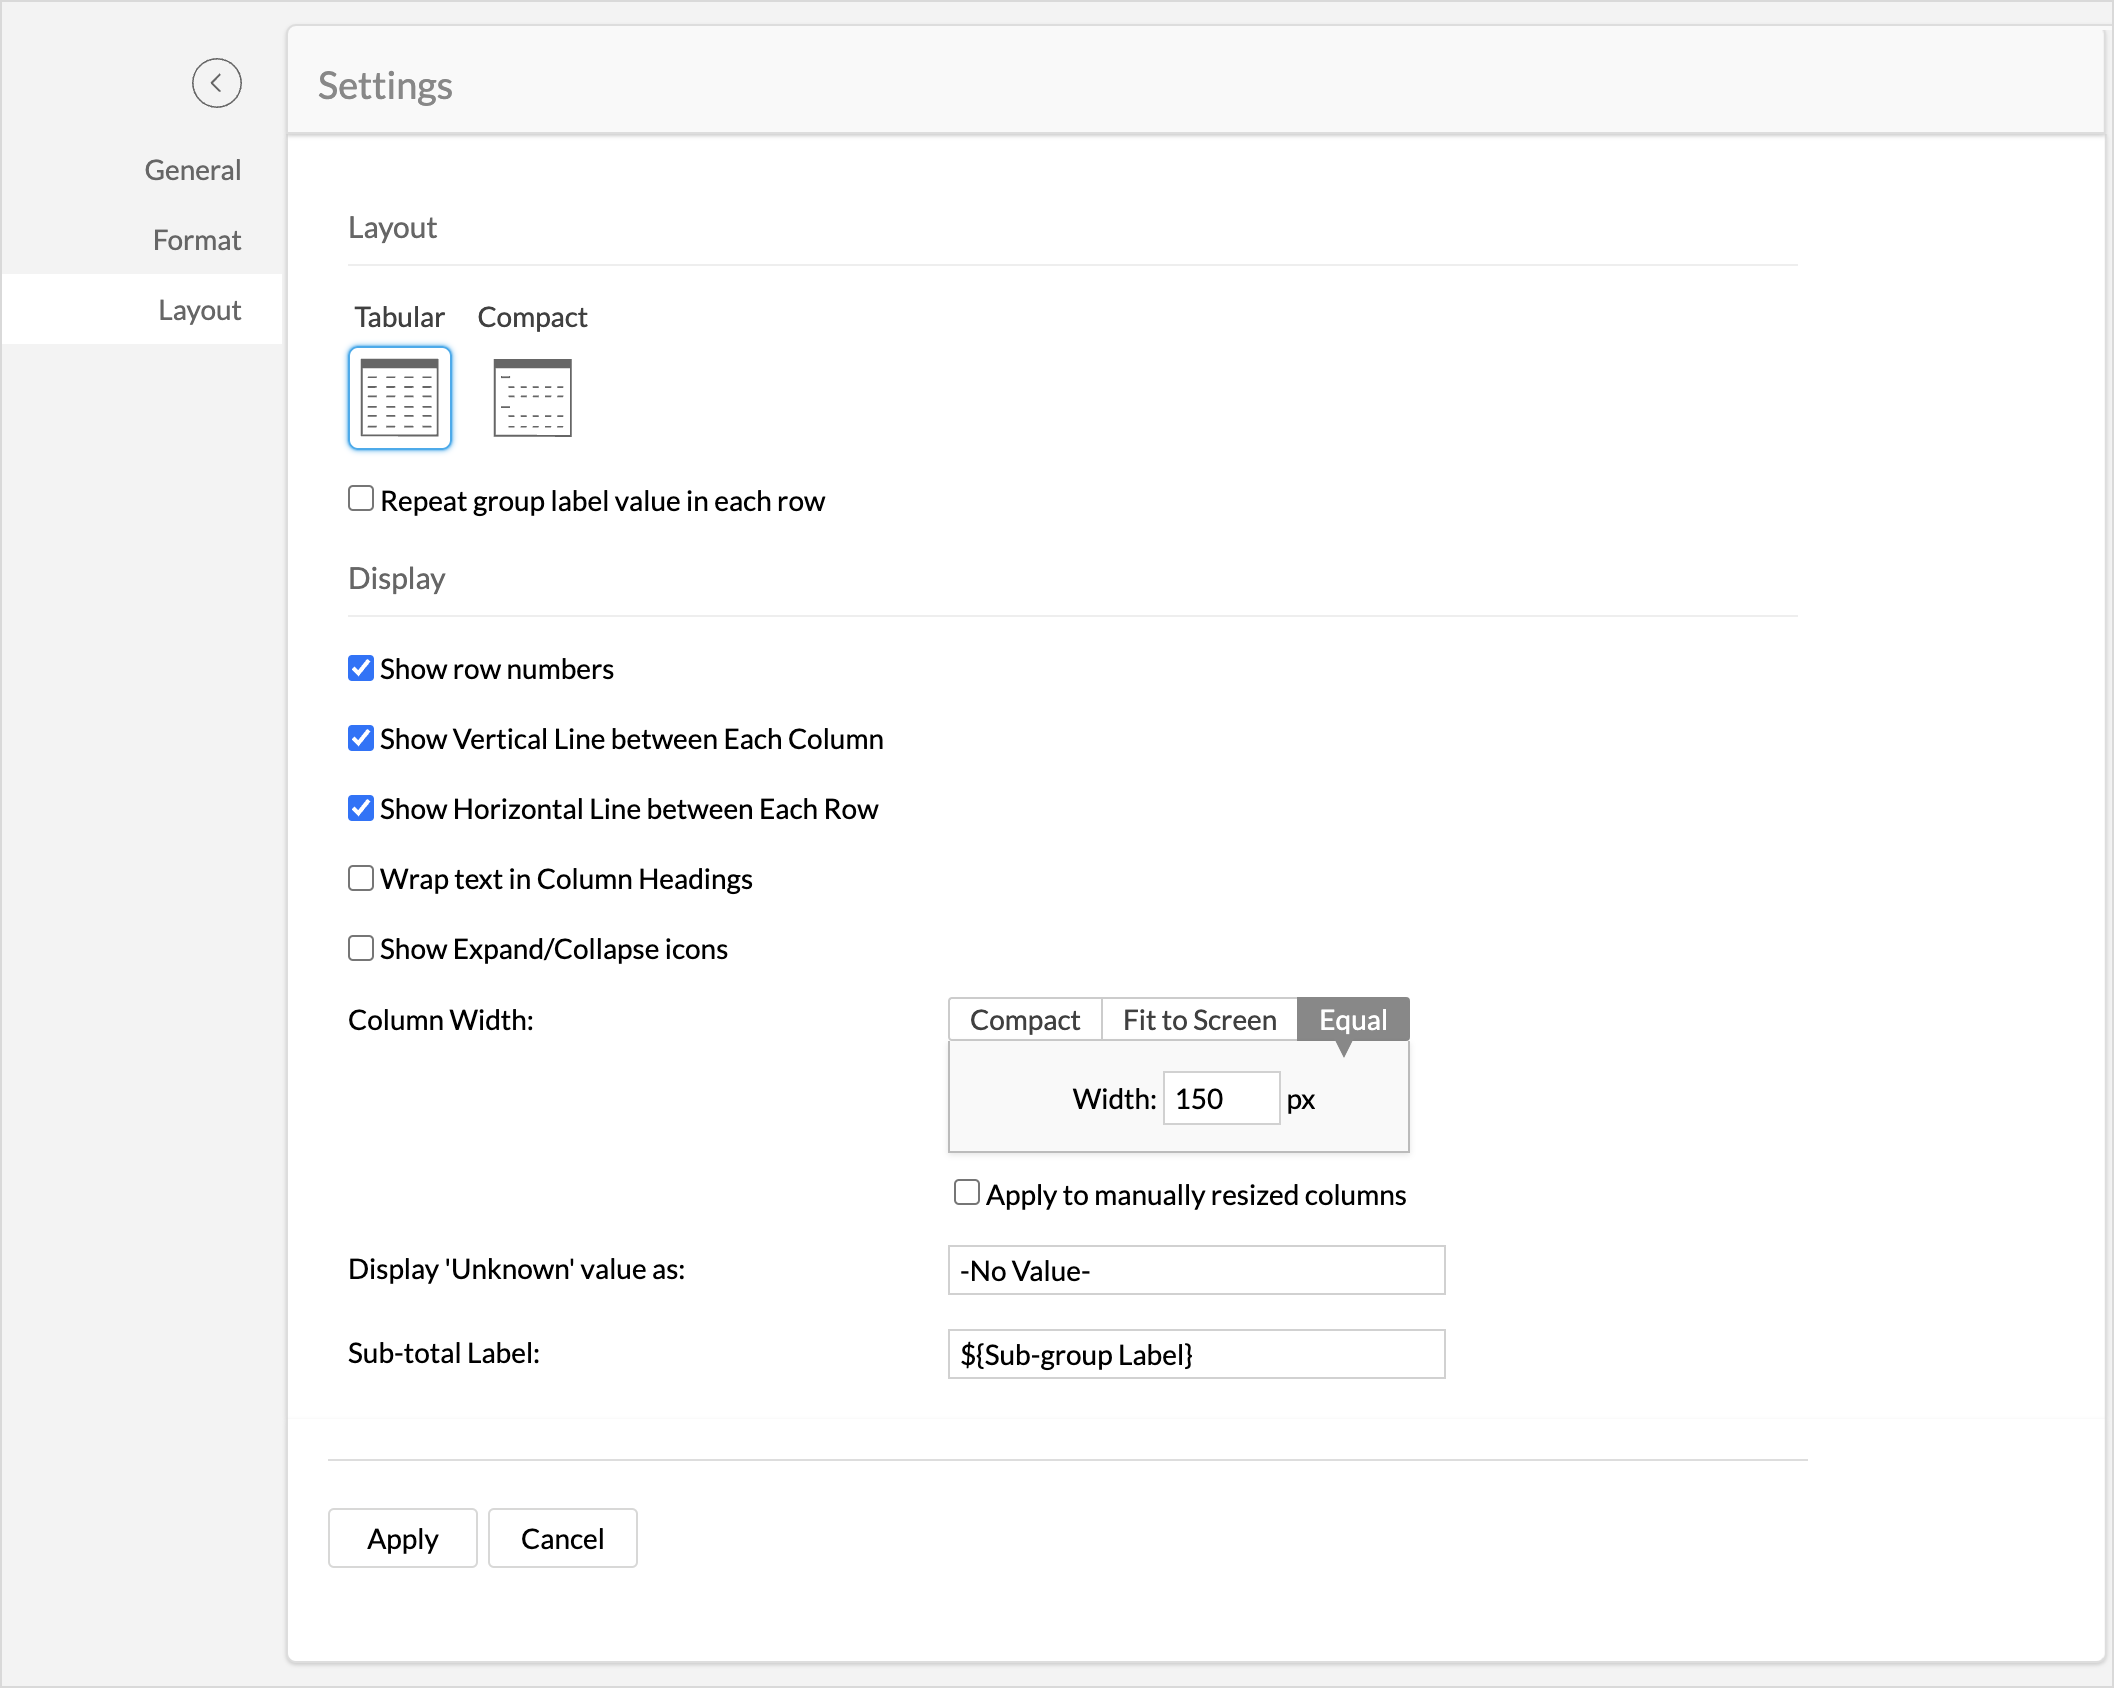Enable Repeat group label value in each row

click(x=360, y=497)
